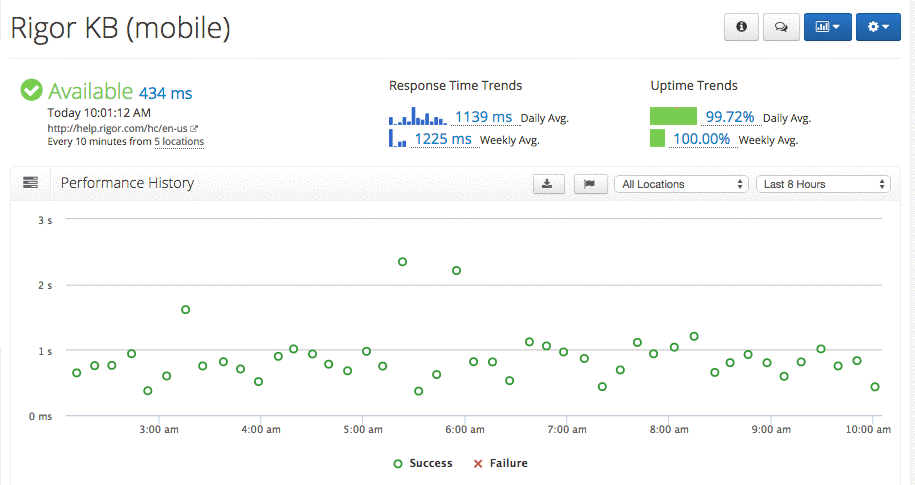
Task: Open the All Locations dropdown
Action: pos(681,184)
